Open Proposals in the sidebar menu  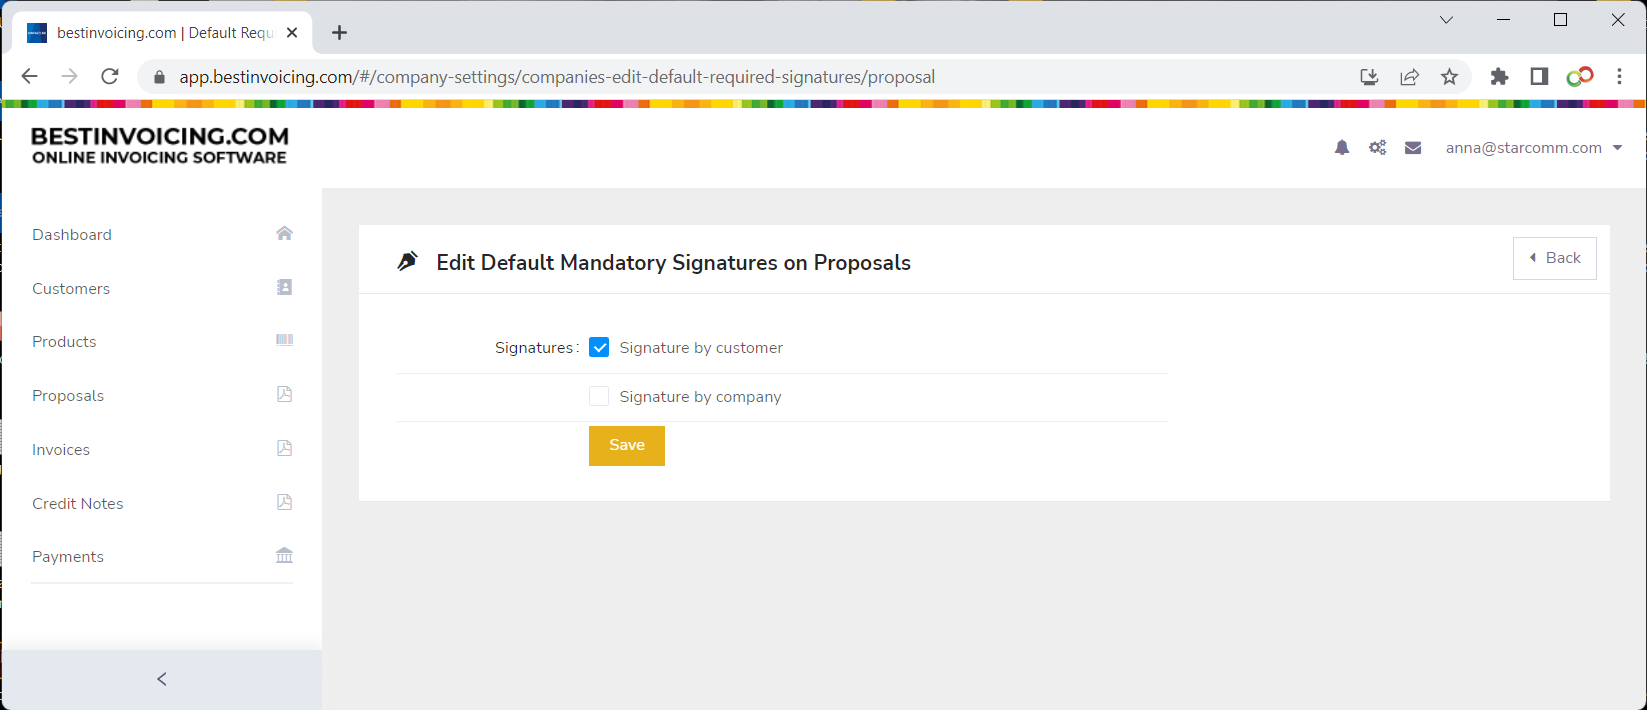[68, 396]
